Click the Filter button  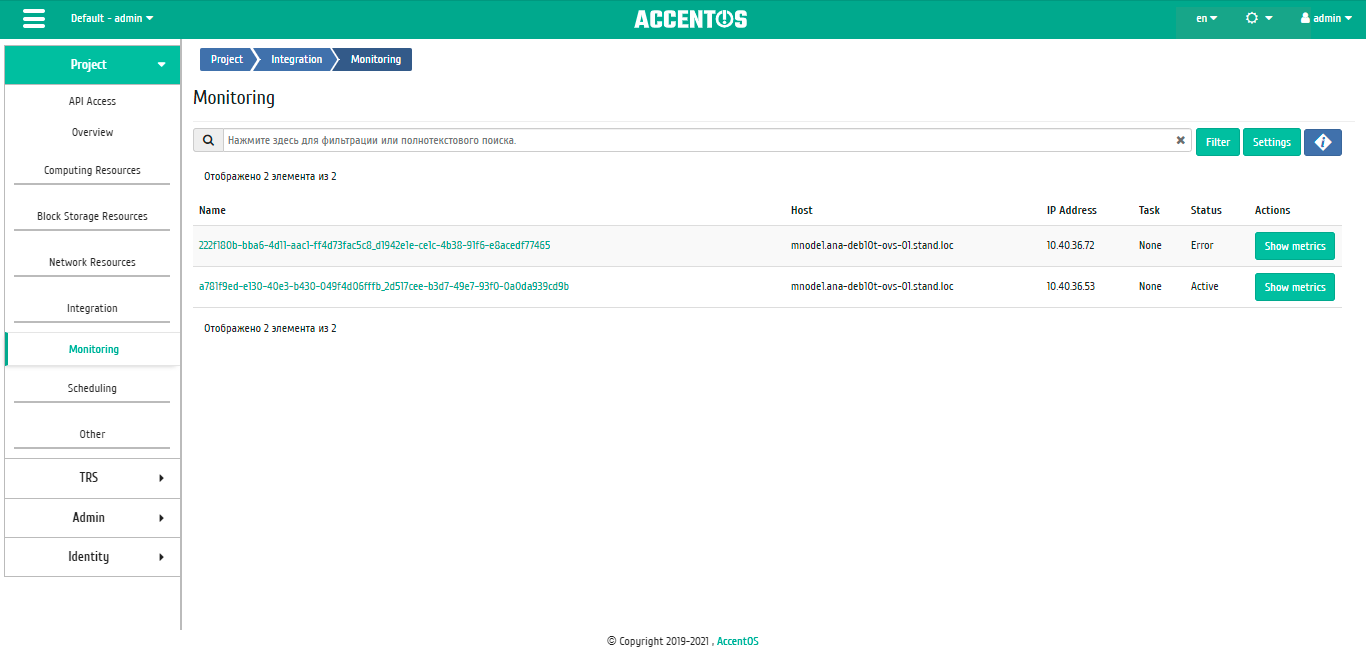pyautogui.click(x=1218, y=142)
